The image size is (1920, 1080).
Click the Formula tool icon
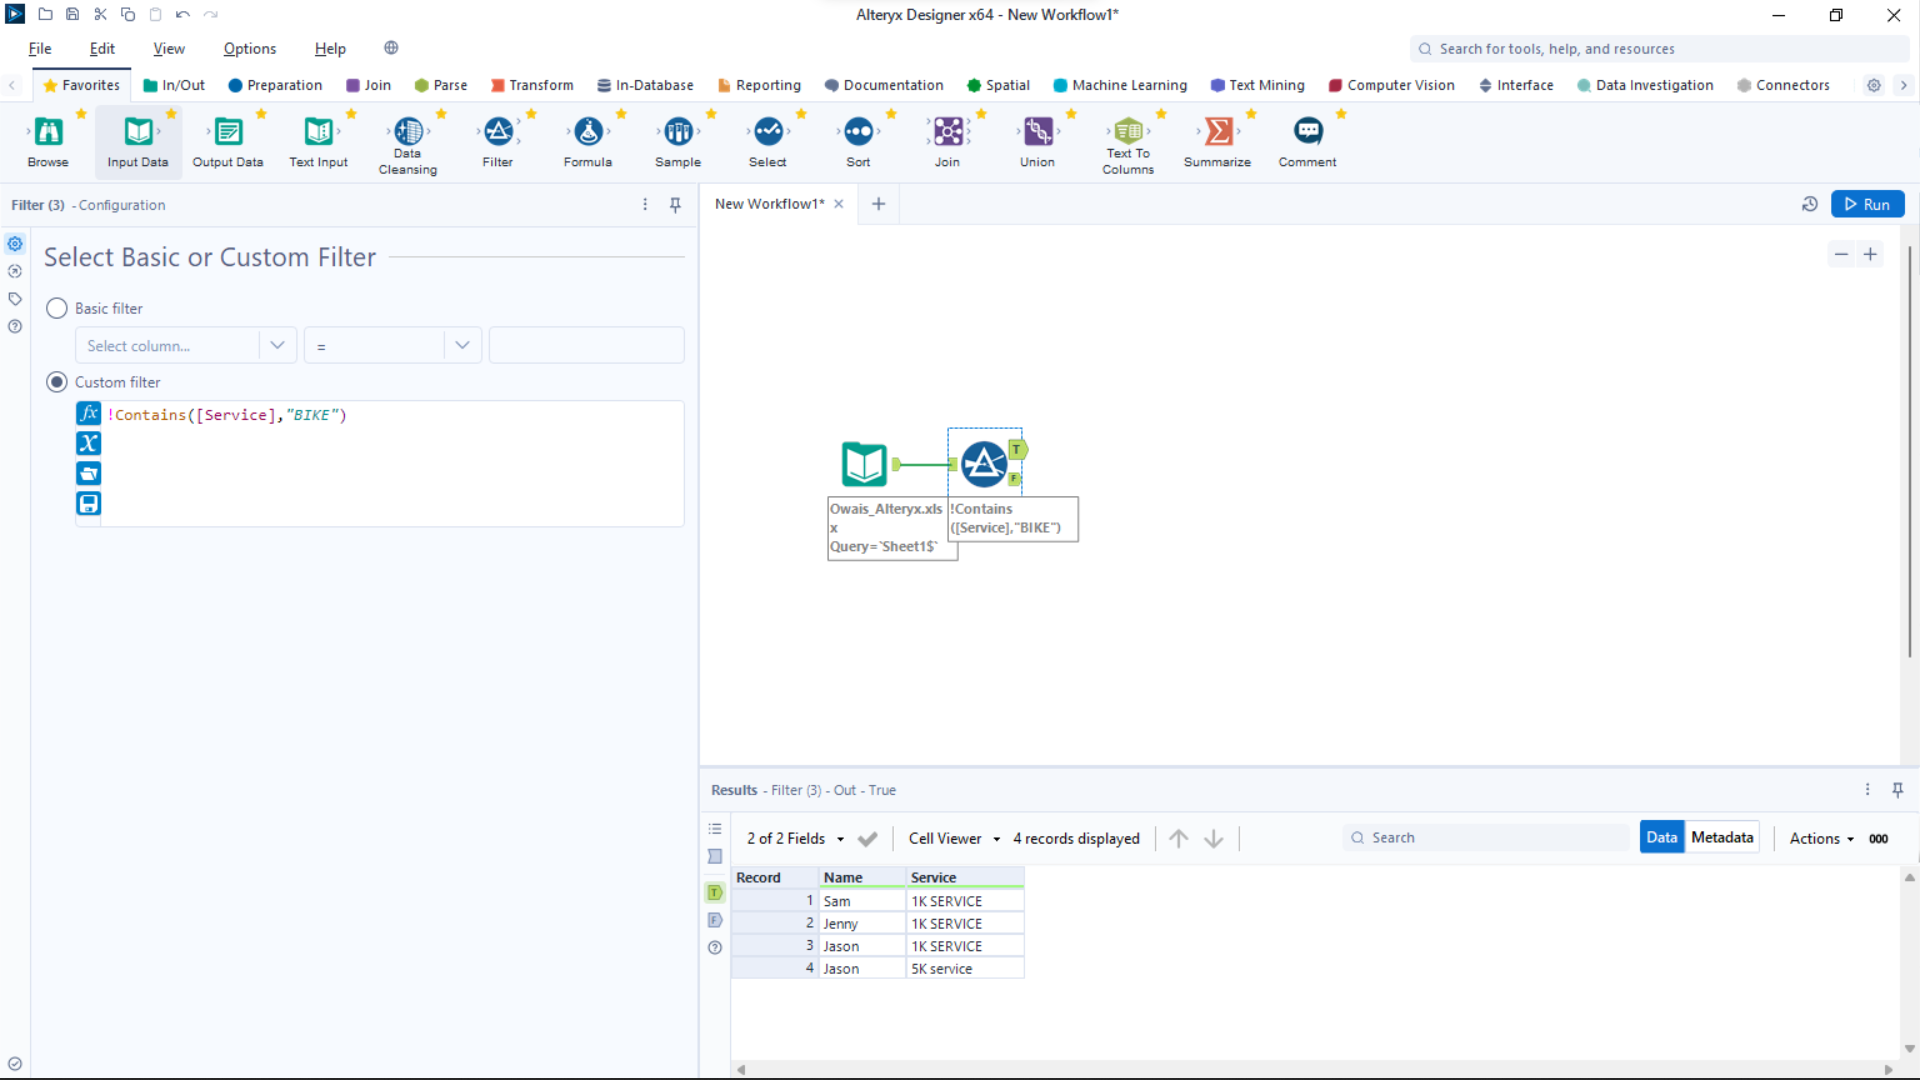(x=588, y=132)
